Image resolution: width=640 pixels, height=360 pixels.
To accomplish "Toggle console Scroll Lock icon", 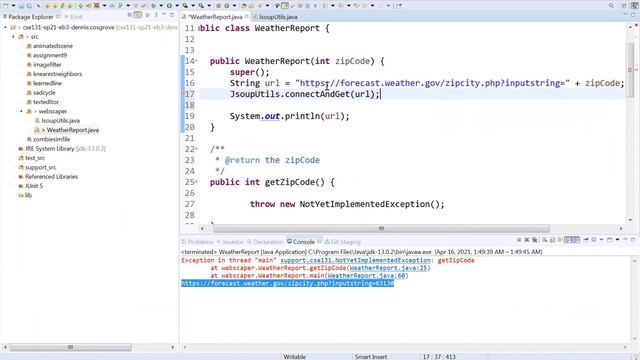I will [x=552, y=240].
